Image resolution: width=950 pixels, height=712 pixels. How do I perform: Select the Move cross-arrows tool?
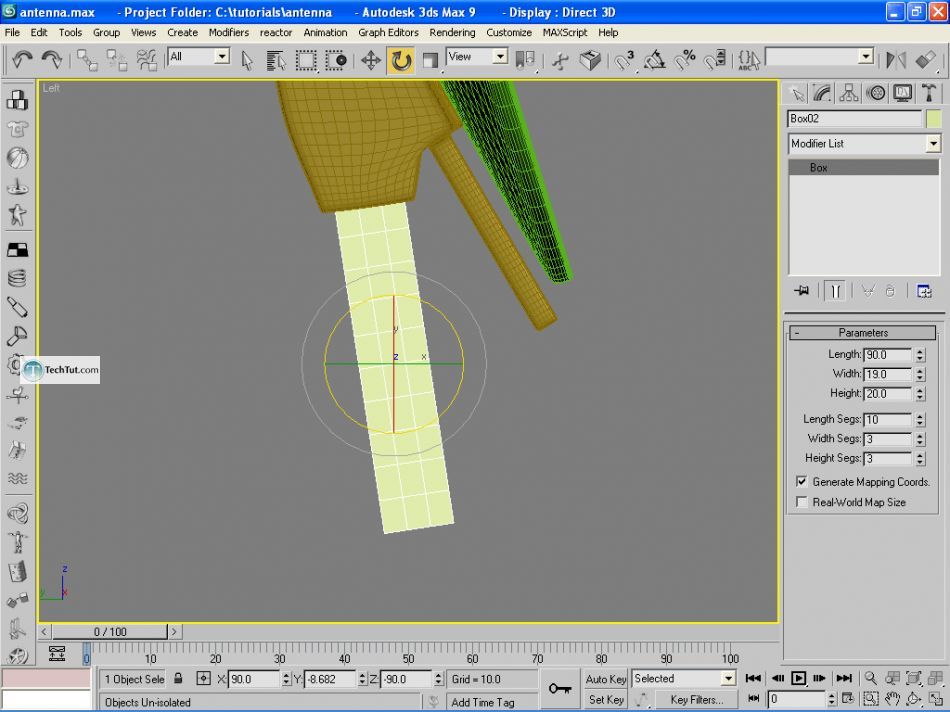click(370, 60)
